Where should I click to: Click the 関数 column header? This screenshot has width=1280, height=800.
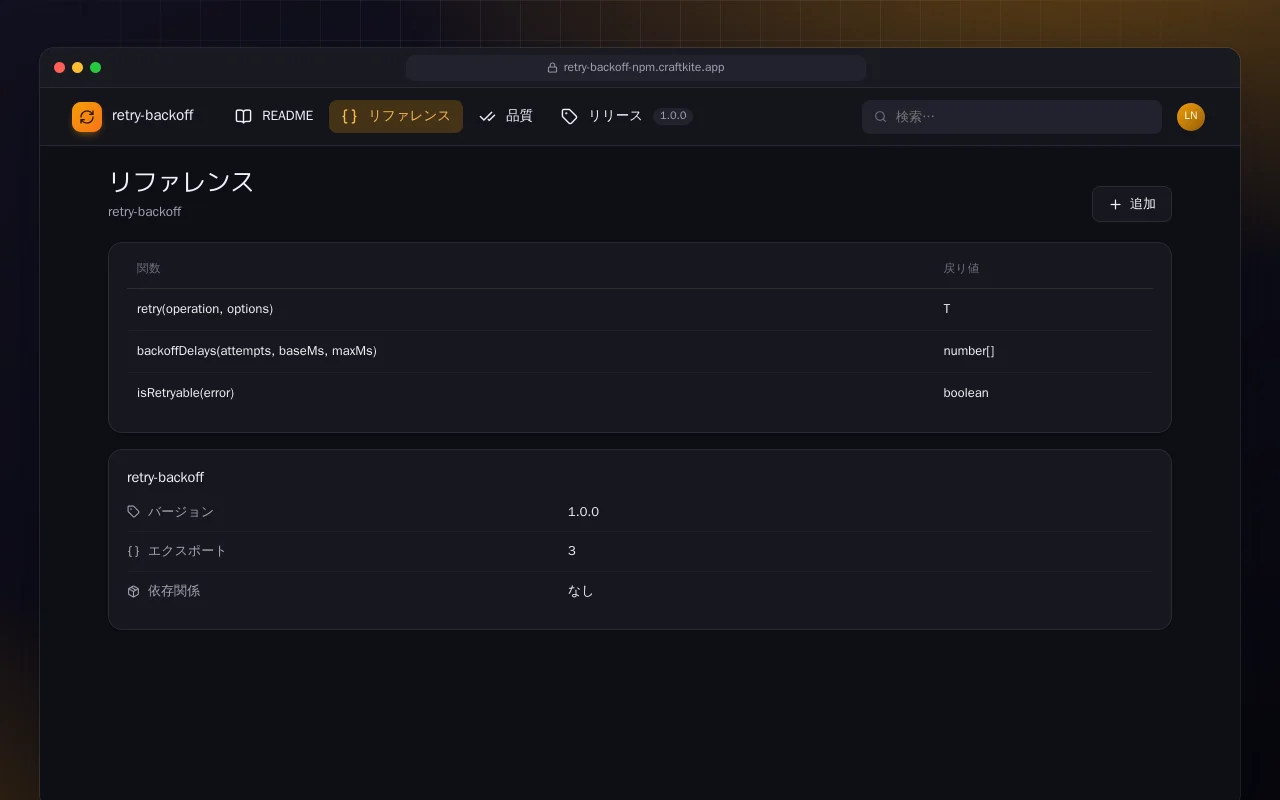click(148, 268)
